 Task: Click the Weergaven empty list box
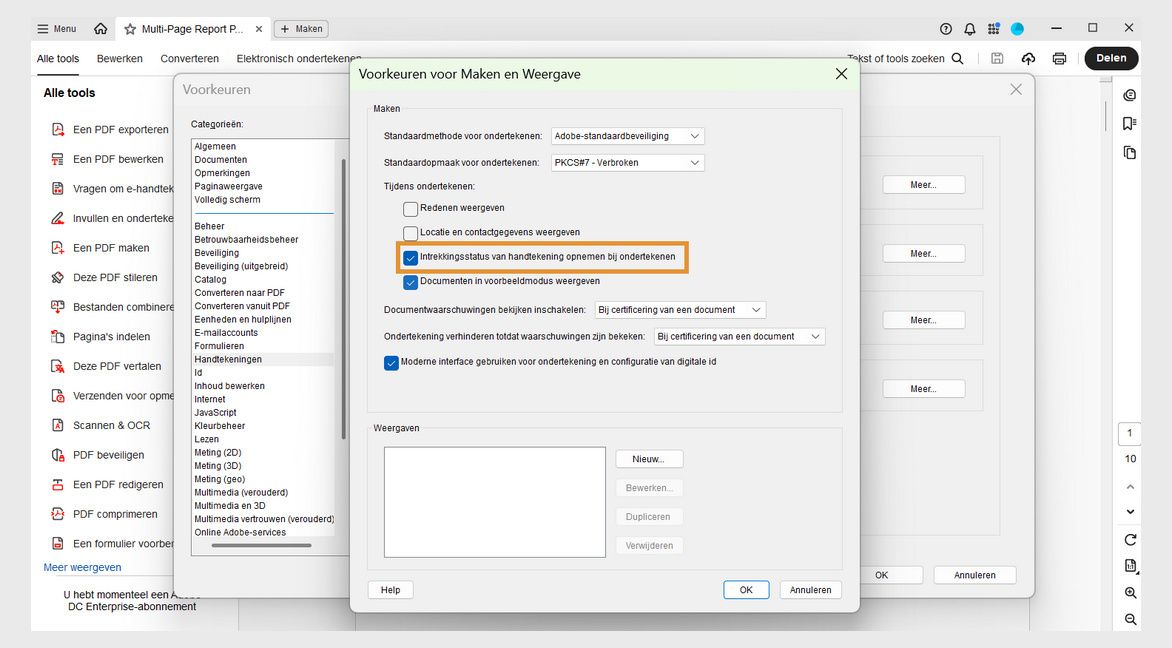click(495, 502)
